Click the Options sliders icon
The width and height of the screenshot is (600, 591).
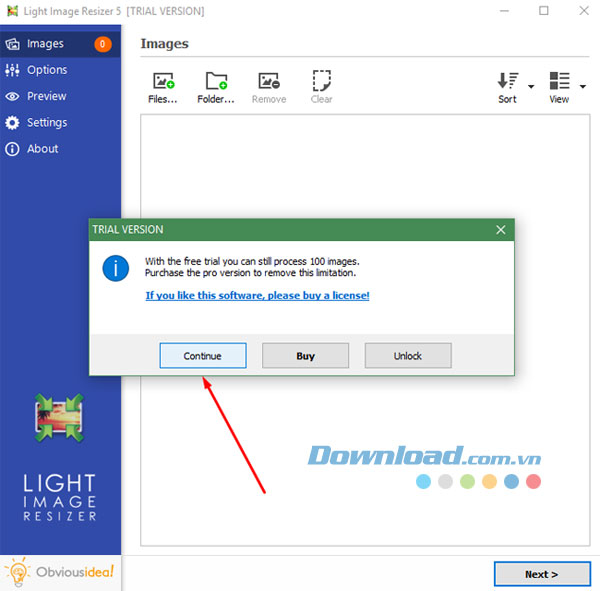tap(12, 70)
